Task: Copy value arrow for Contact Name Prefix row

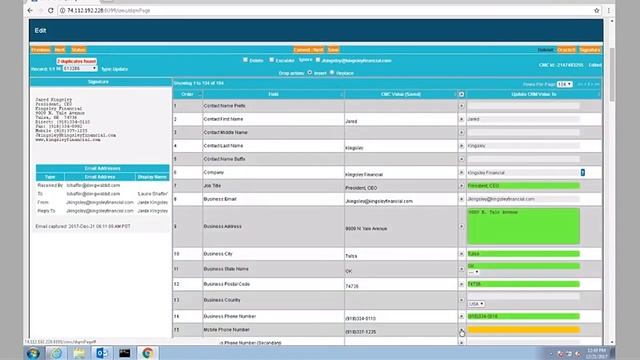Action: (461, 106)
